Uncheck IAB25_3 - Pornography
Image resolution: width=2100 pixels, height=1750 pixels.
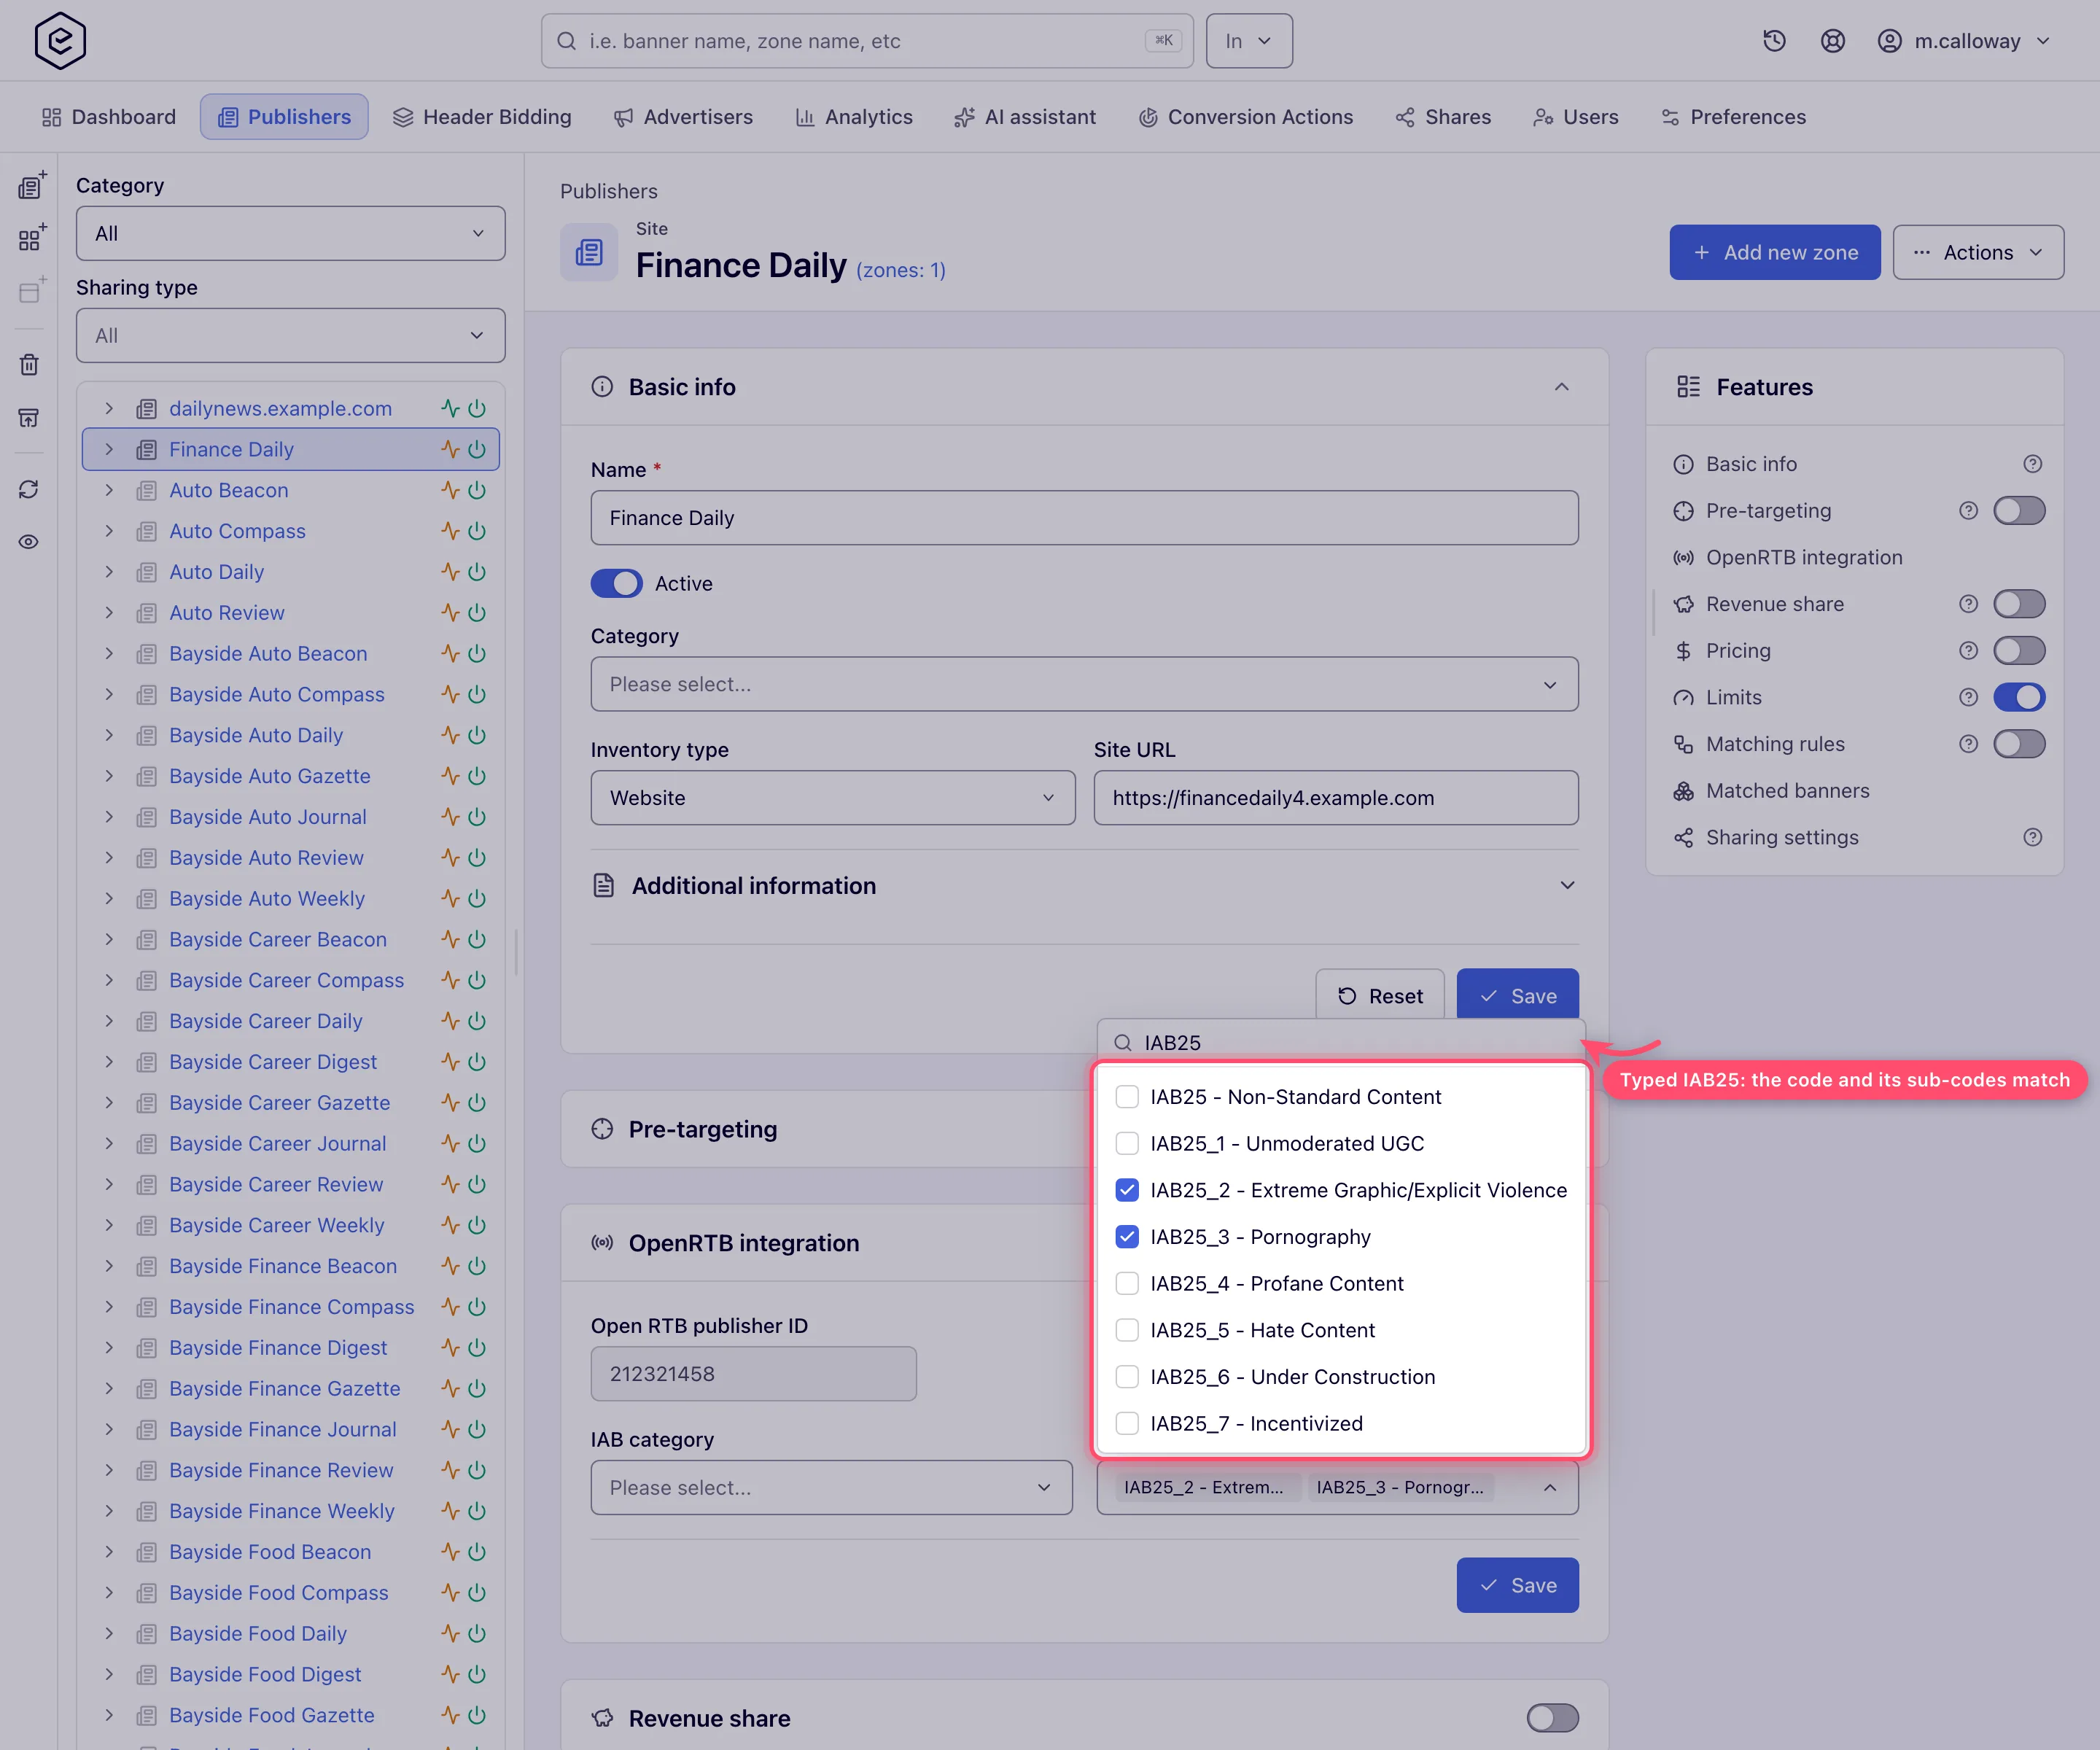click(x=1126, y=1237)
